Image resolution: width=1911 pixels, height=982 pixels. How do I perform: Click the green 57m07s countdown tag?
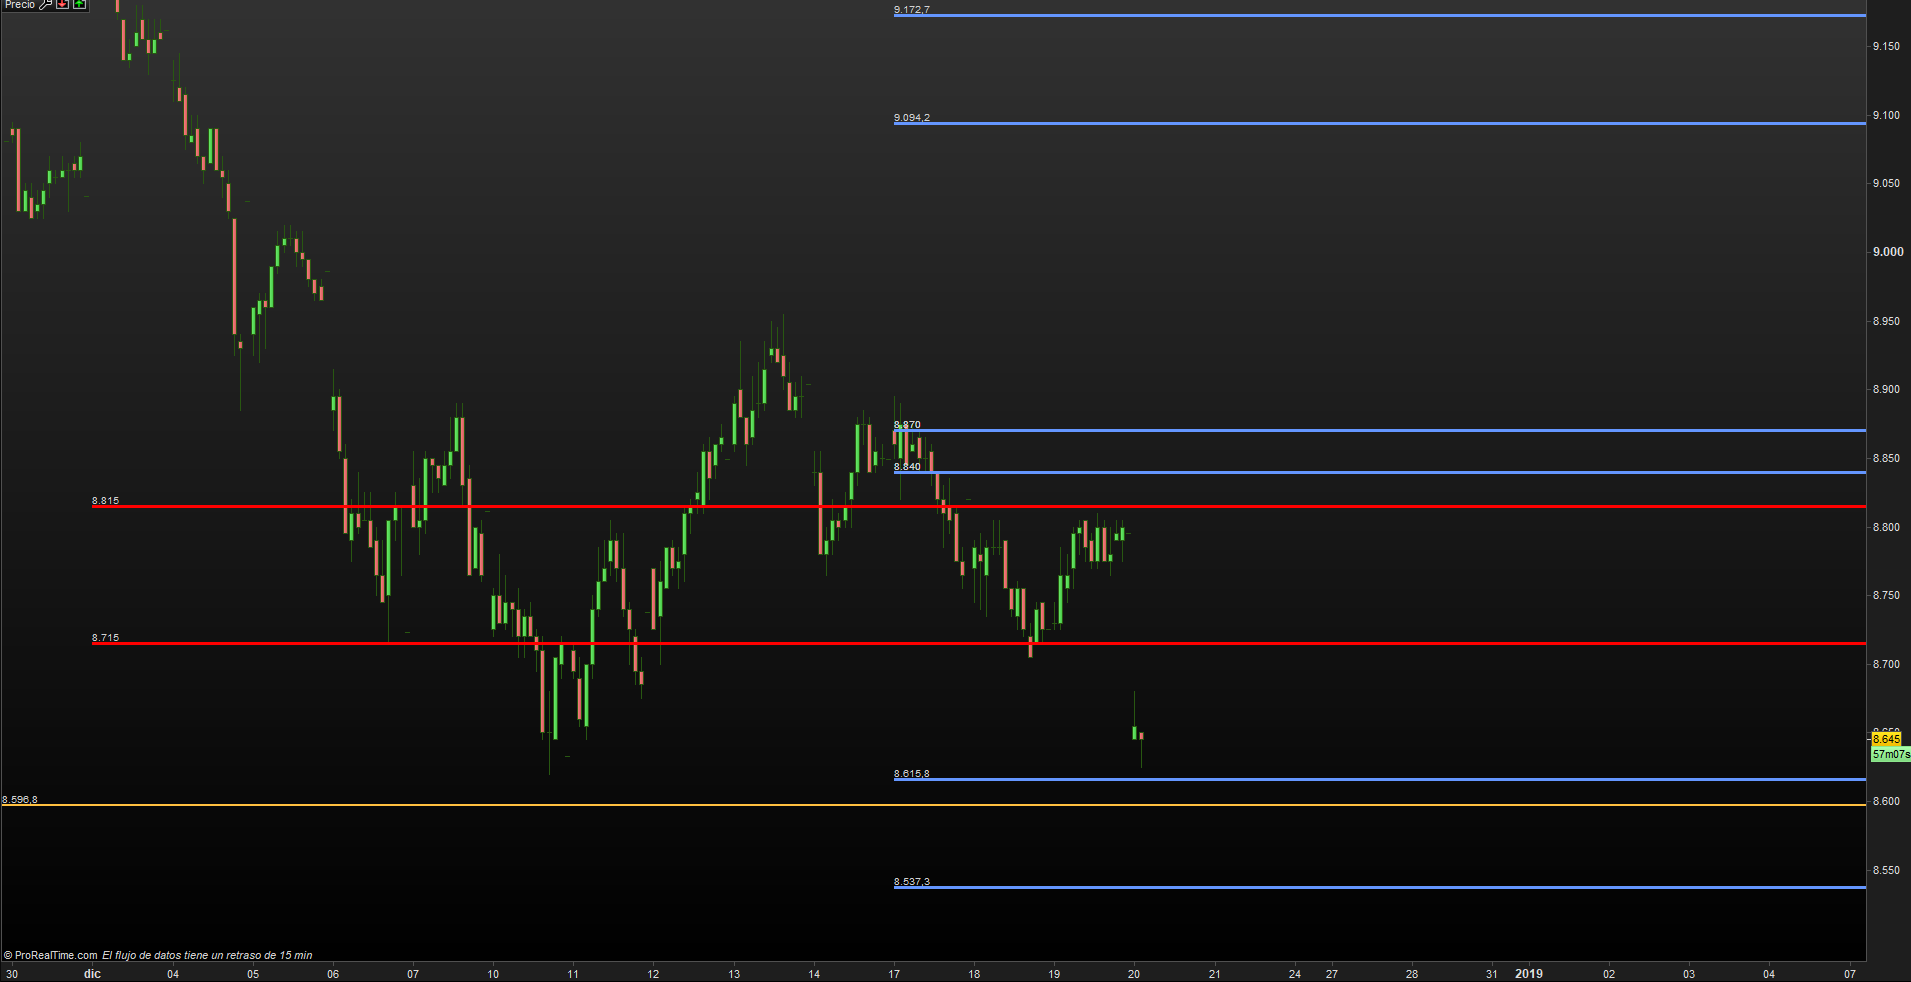(1890, 755)
